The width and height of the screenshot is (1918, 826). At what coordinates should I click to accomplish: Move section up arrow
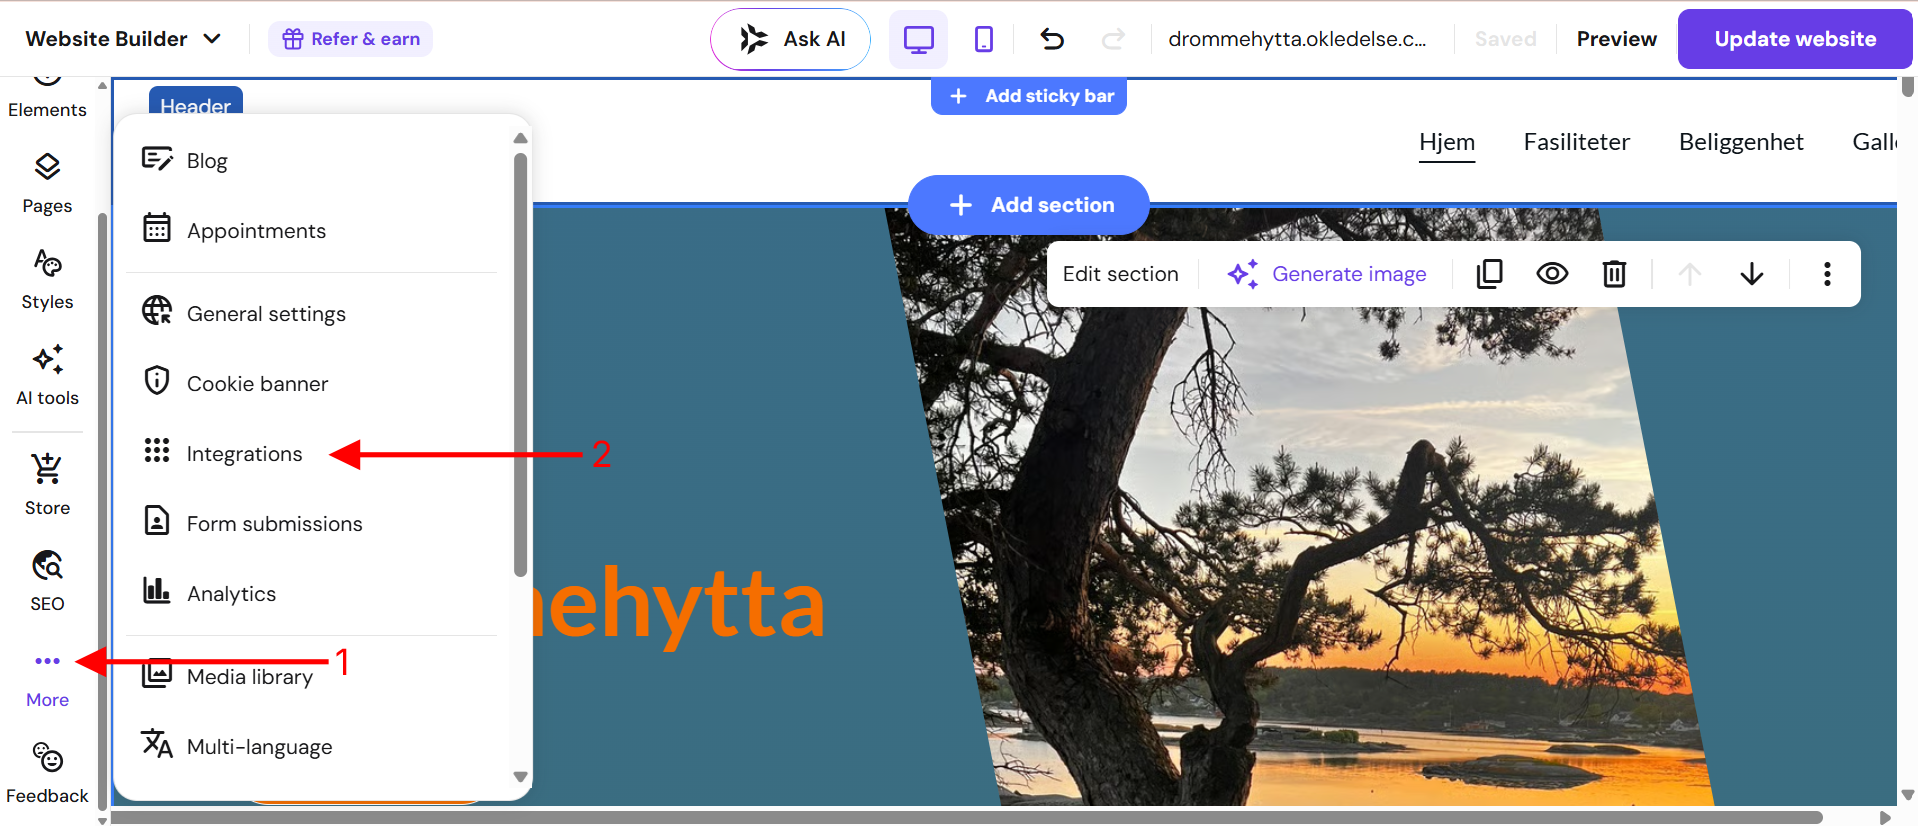(x=1689, y=274)
